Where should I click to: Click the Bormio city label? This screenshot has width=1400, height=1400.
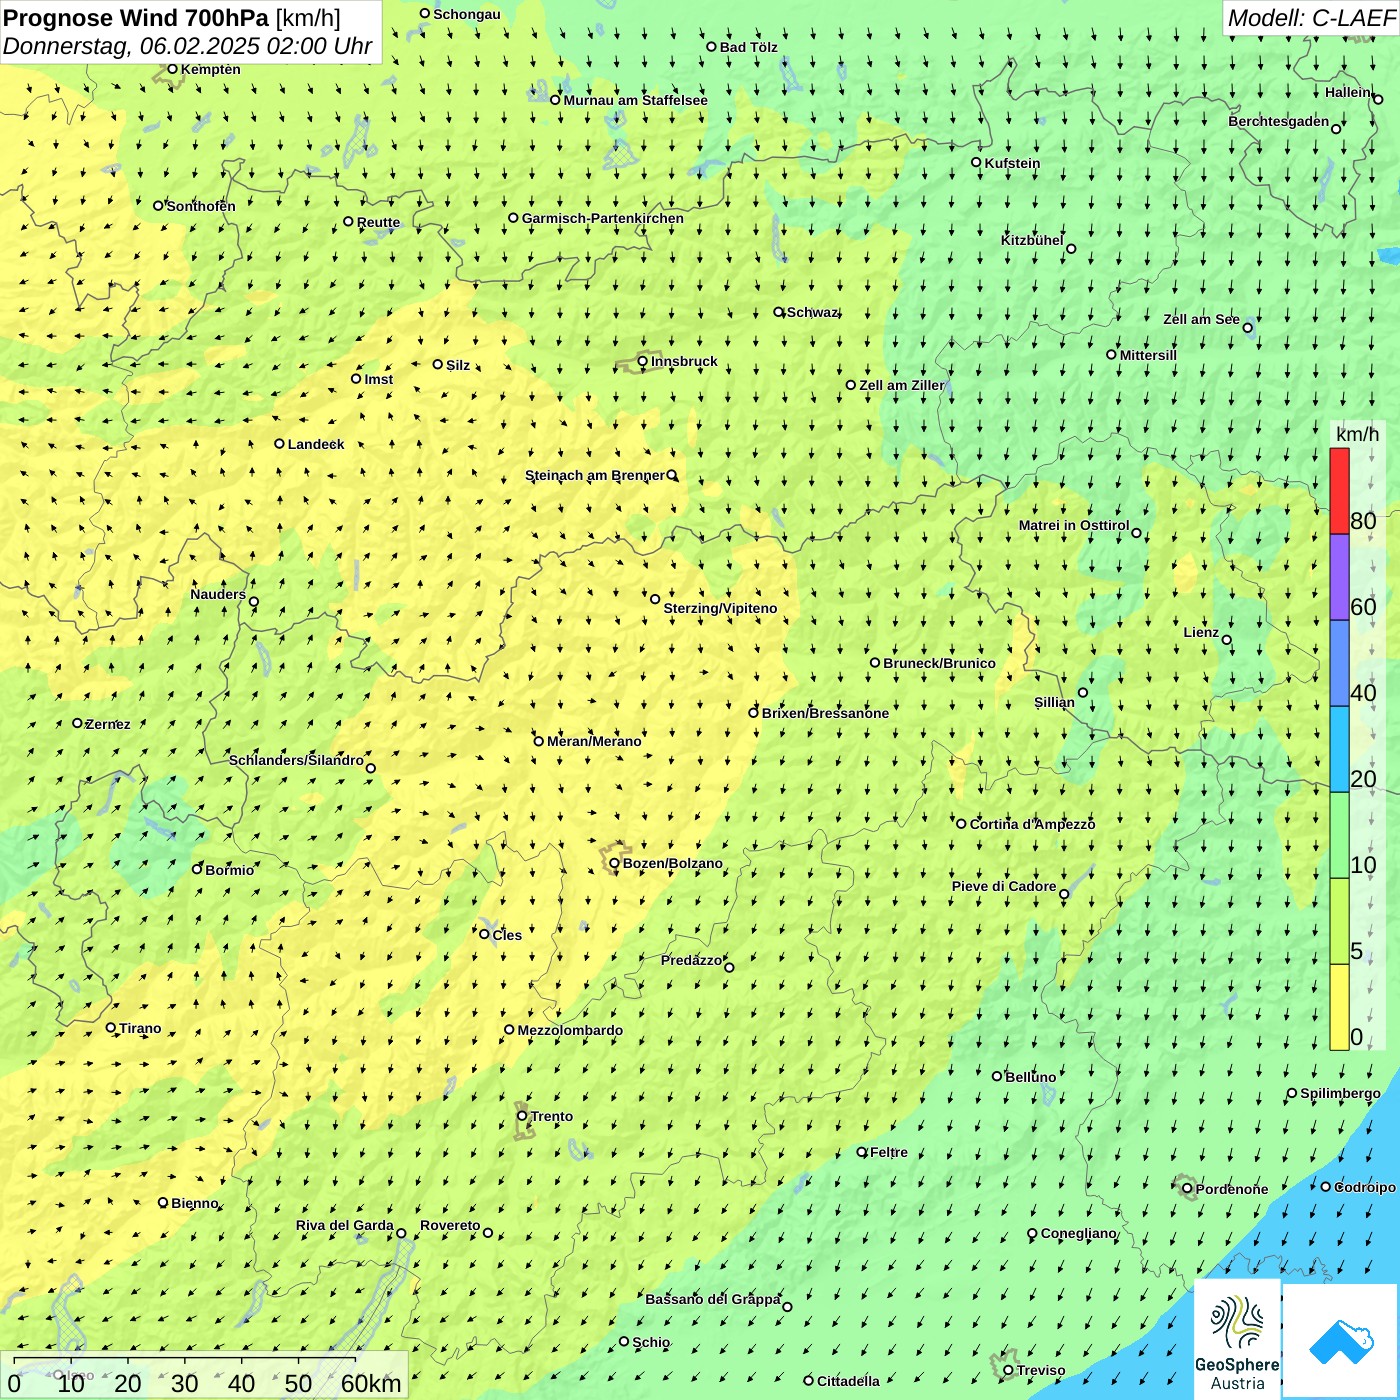pos(229,870)
